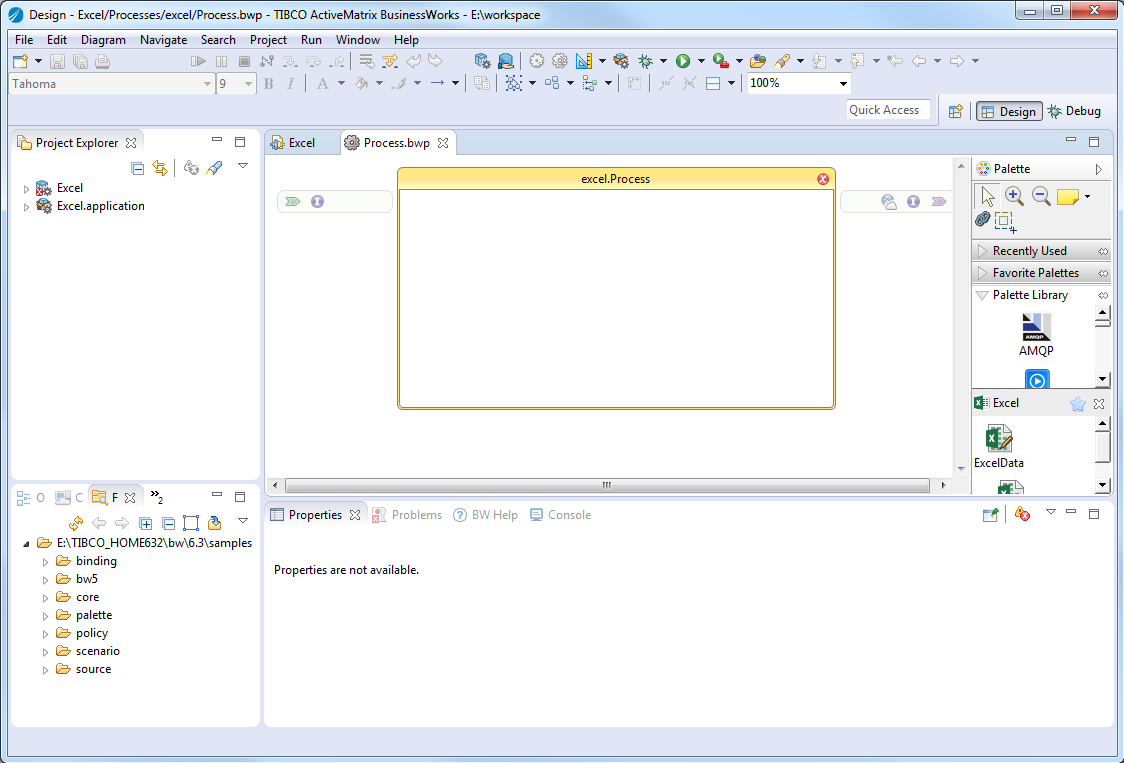Collapse the Palette Library section
1124x763 pixels.
click(983, 295)
